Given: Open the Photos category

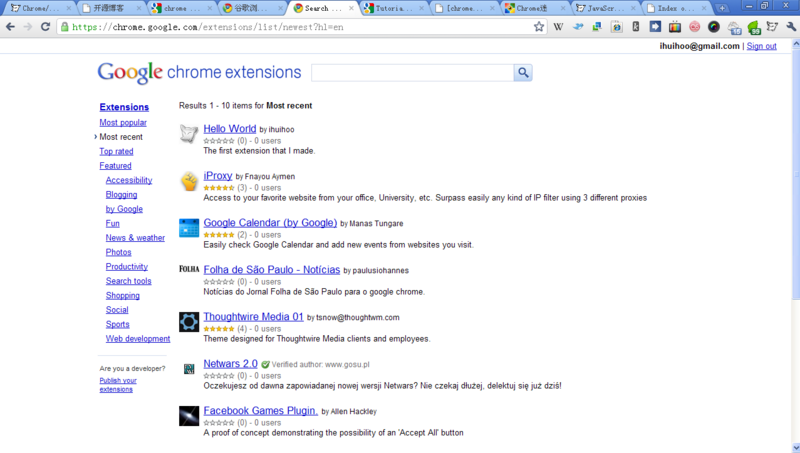Looking at the screenshot, I should [x=118, y=252].
